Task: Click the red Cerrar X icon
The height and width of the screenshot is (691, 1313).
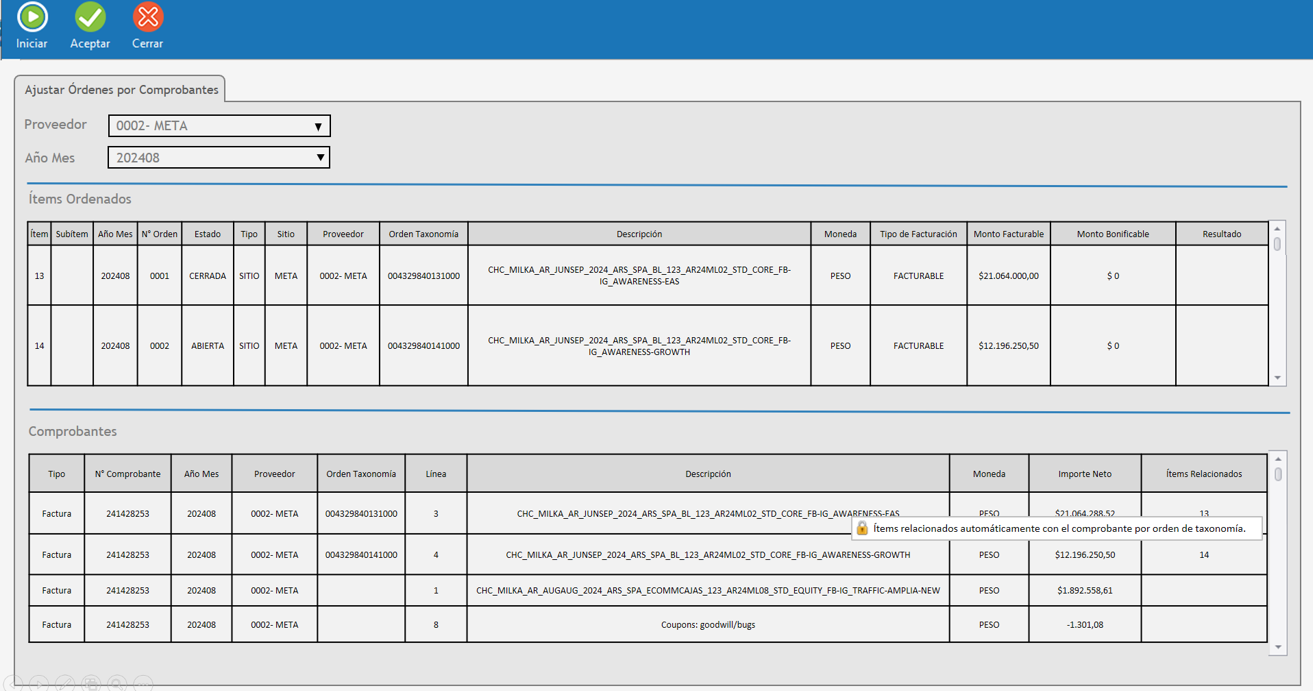Action: tap(148, 17)
